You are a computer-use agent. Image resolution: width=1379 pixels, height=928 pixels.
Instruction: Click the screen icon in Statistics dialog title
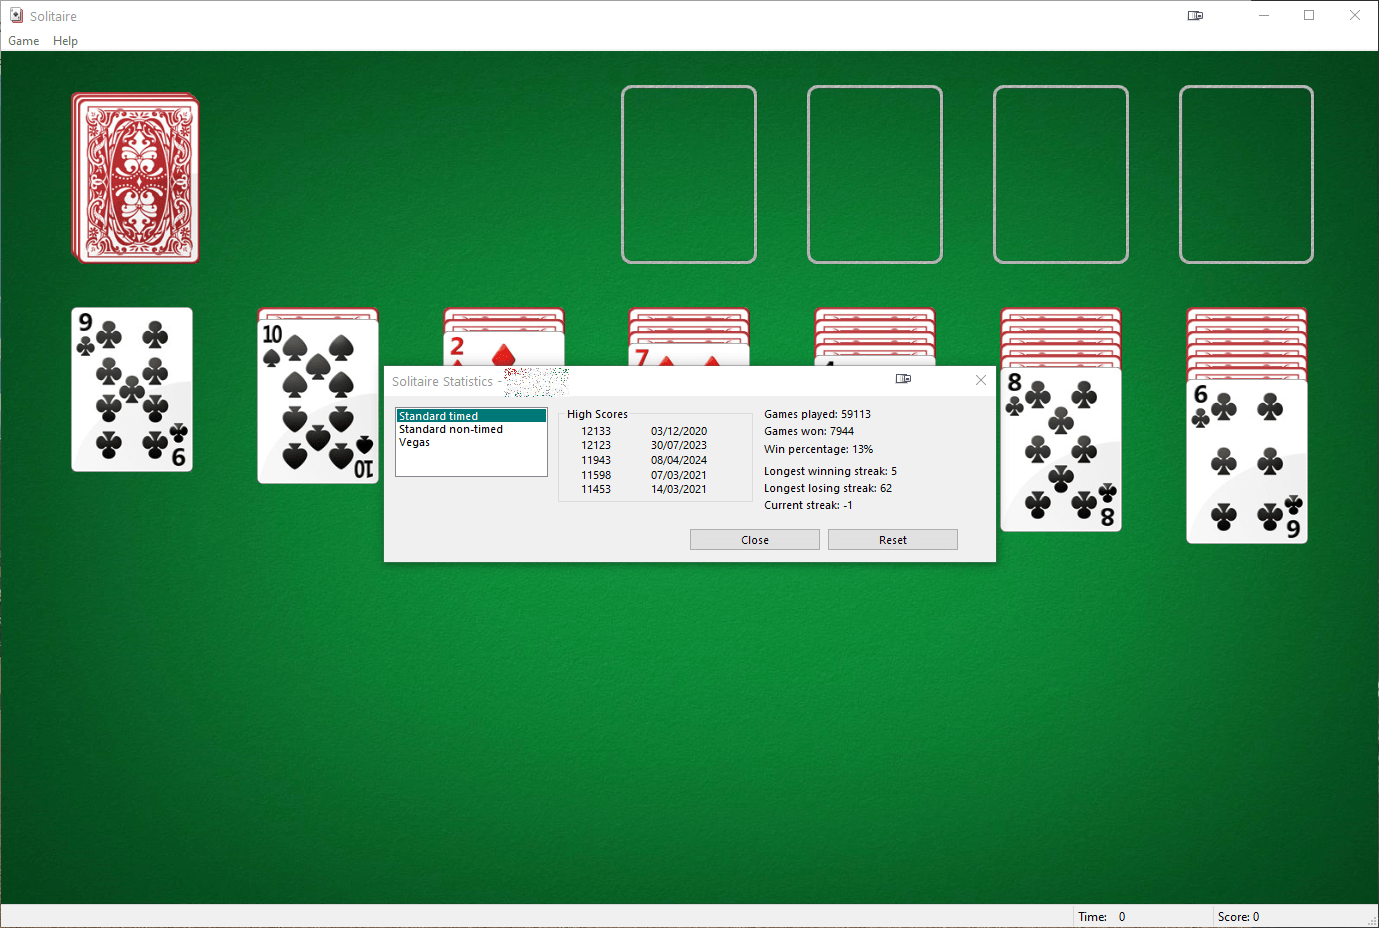[x=903, y=379]
